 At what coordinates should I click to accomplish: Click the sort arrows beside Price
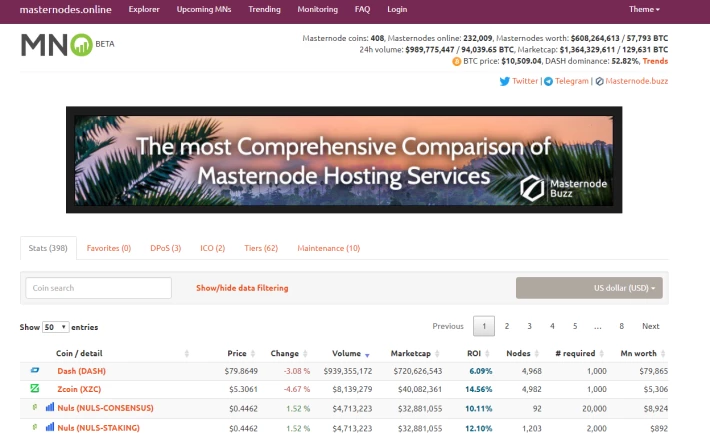click(x=253, y=354)
